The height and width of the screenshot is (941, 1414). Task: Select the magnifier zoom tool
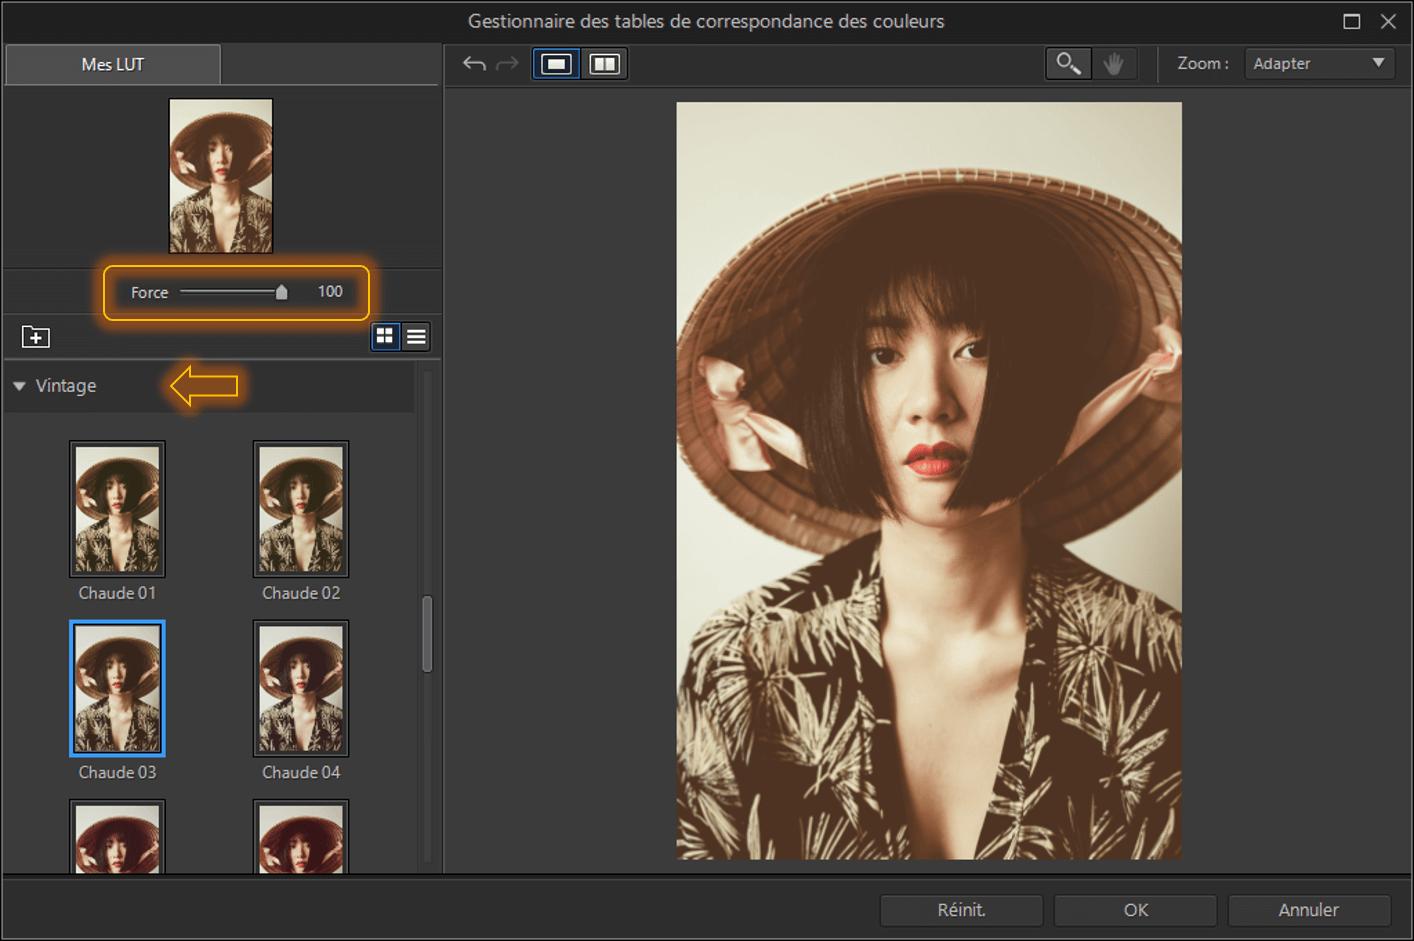(1068, 64)
